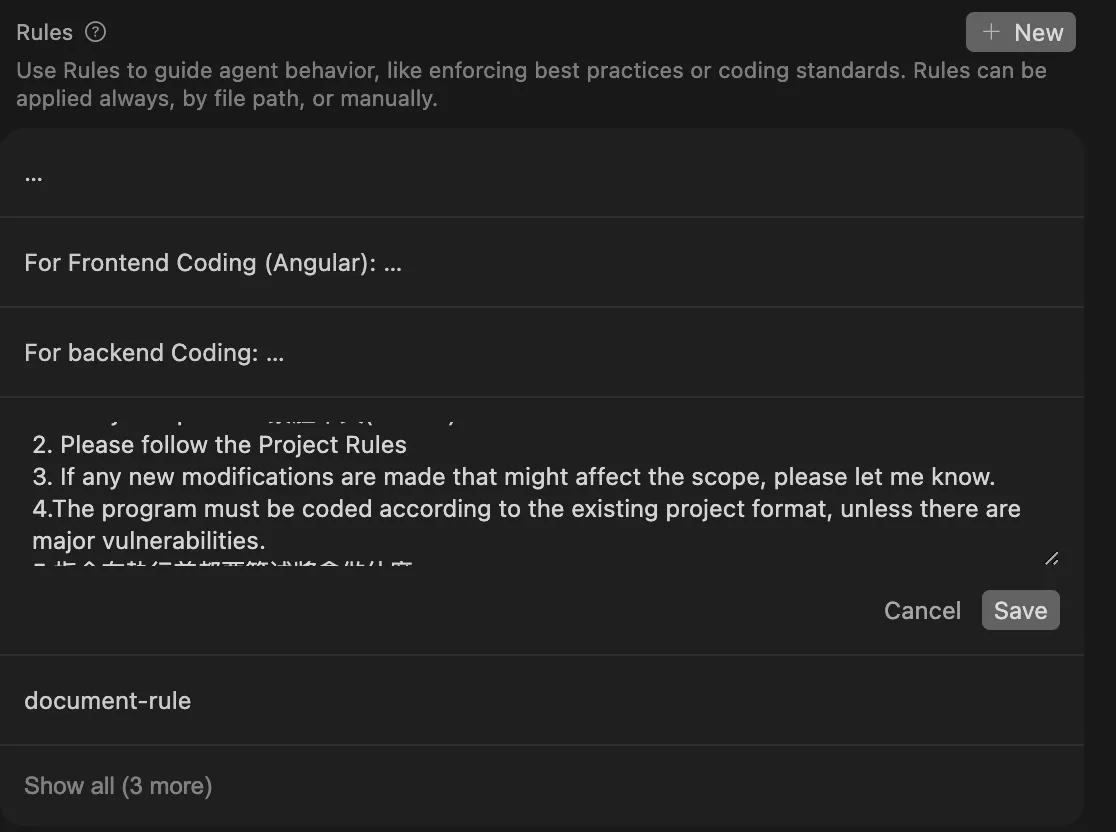The height and width of the screenshot is (832, 1116).
Task: Grab the text area resize handle
Action: (1051, 558)
